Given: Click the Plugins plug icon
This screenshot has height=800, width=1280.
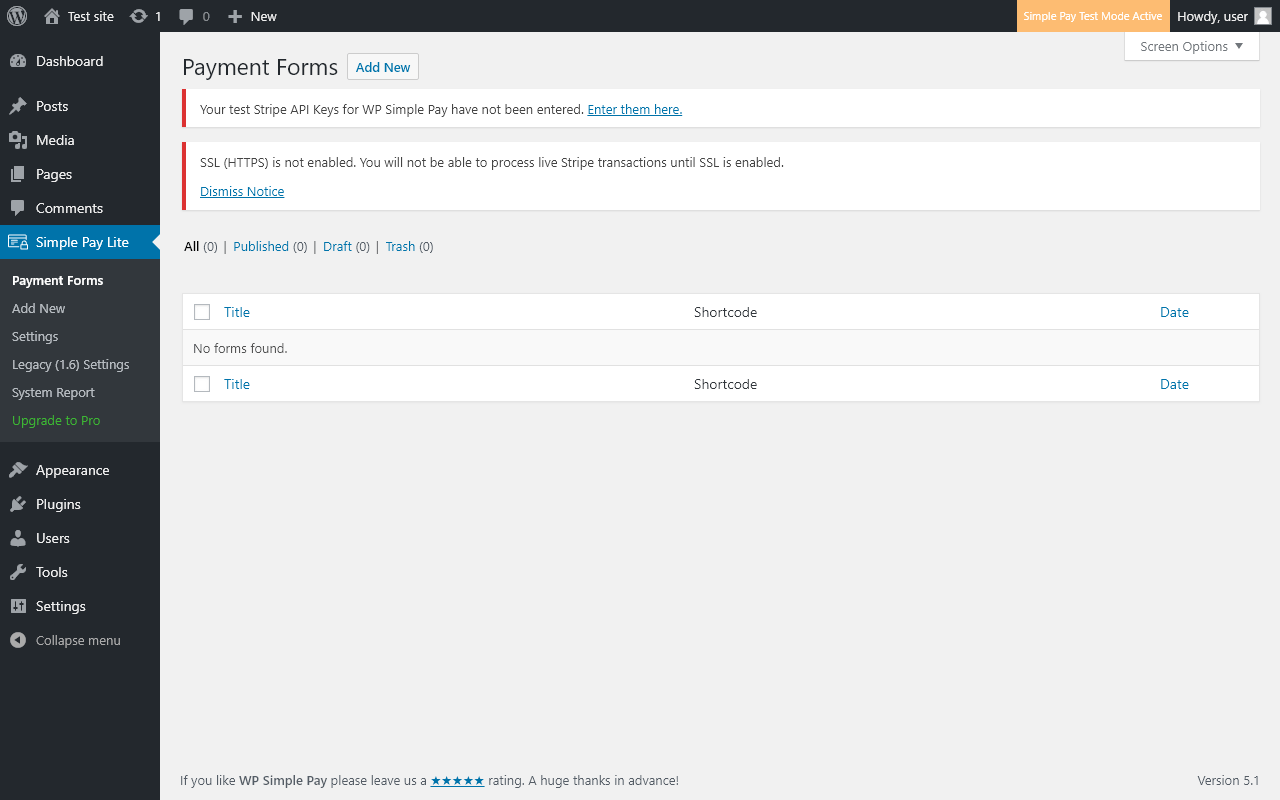Looking at the screenshot, I should point(18,504).
